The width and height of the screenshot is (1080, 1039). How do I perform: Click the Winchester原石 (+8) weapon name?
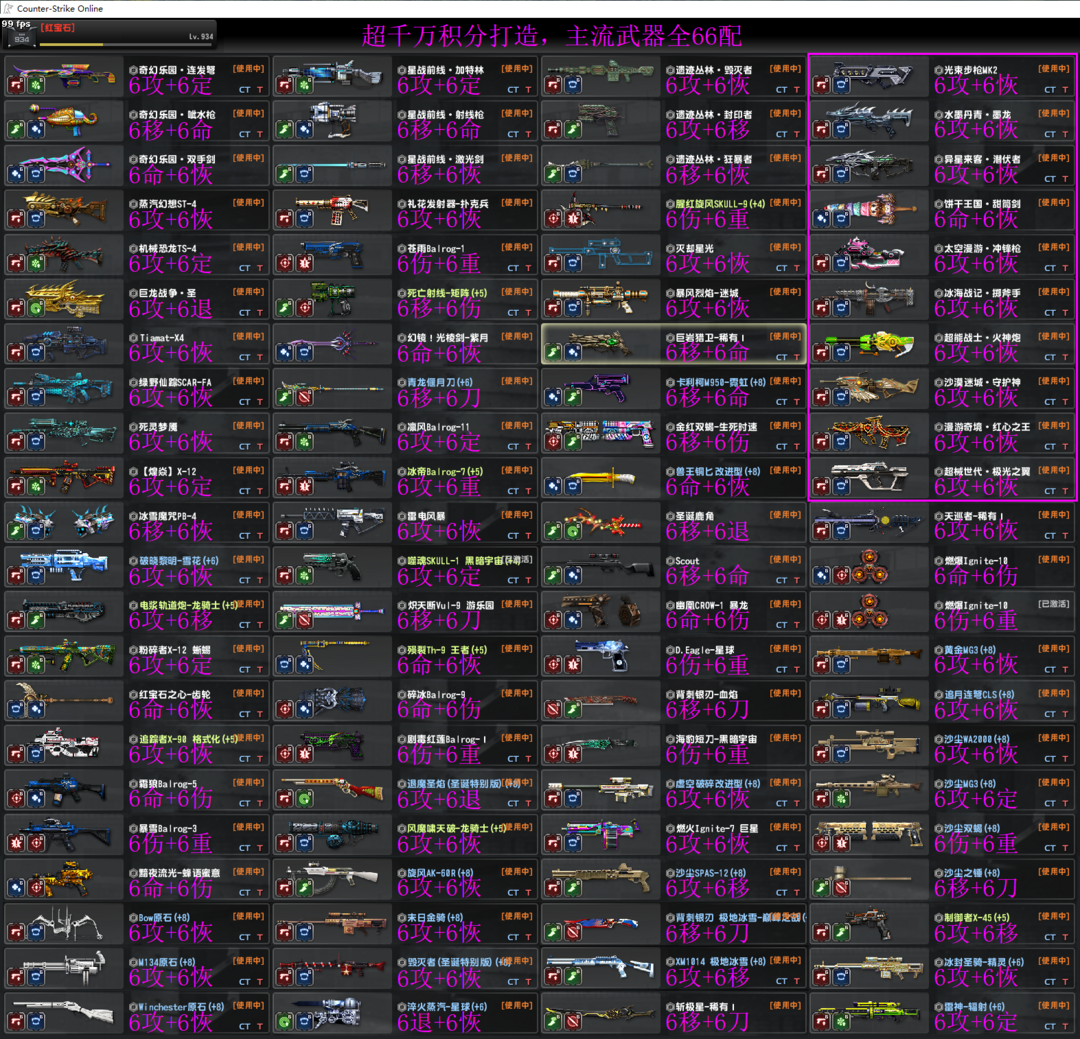[181, 1007]
